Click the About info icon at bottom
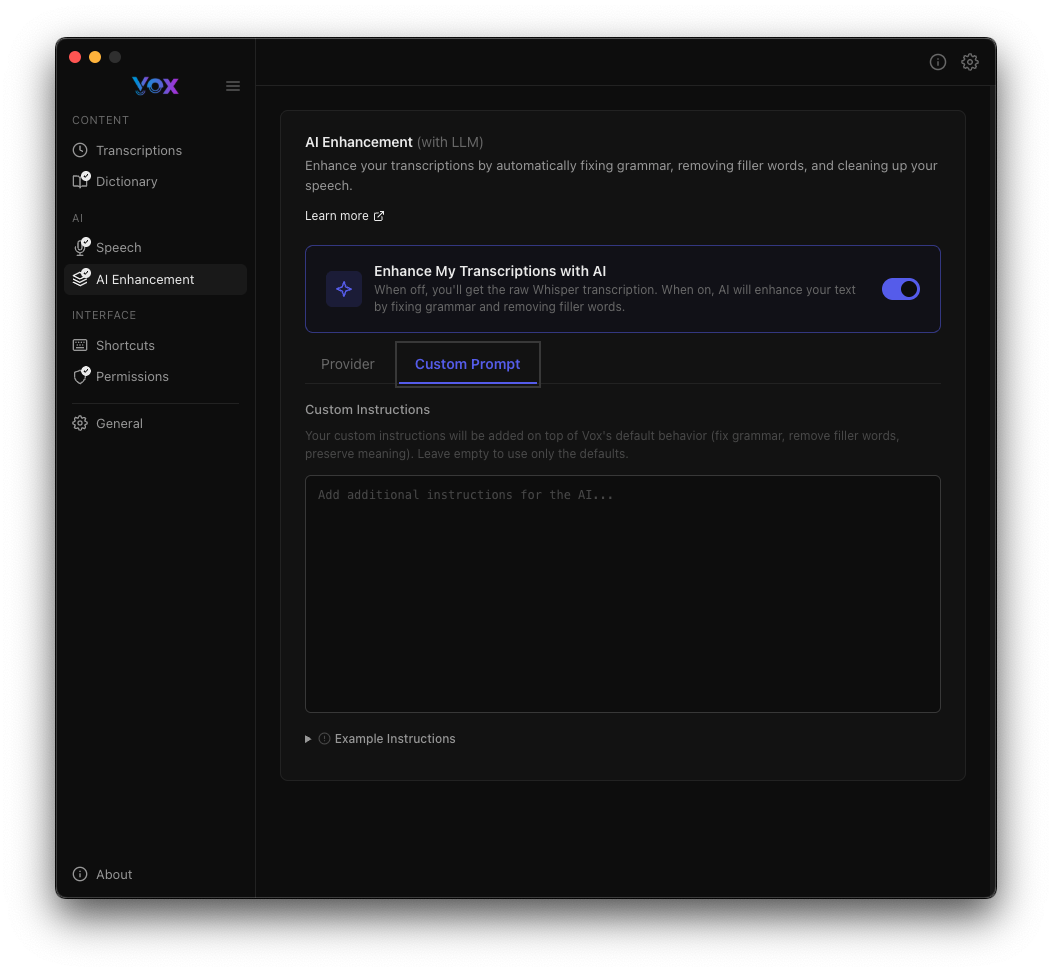This screenshot has width=1052, height=972. pyautogui.click(x=79, y=874)
